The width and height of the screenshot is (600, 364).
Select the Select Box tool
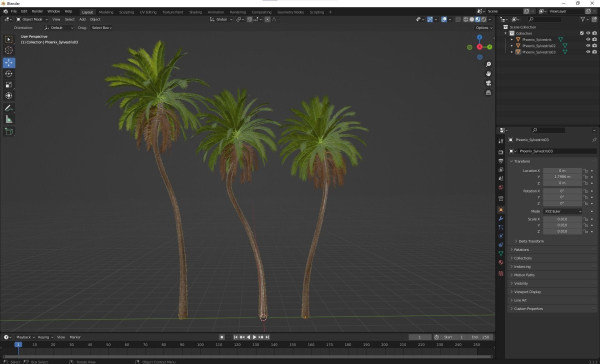point(9,39)
